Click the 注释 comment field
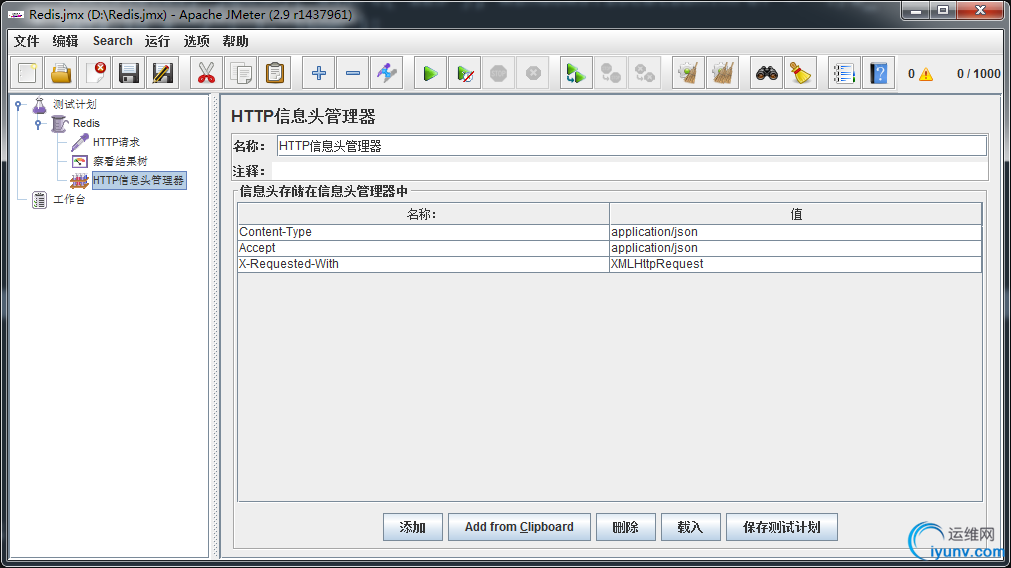 629,171
